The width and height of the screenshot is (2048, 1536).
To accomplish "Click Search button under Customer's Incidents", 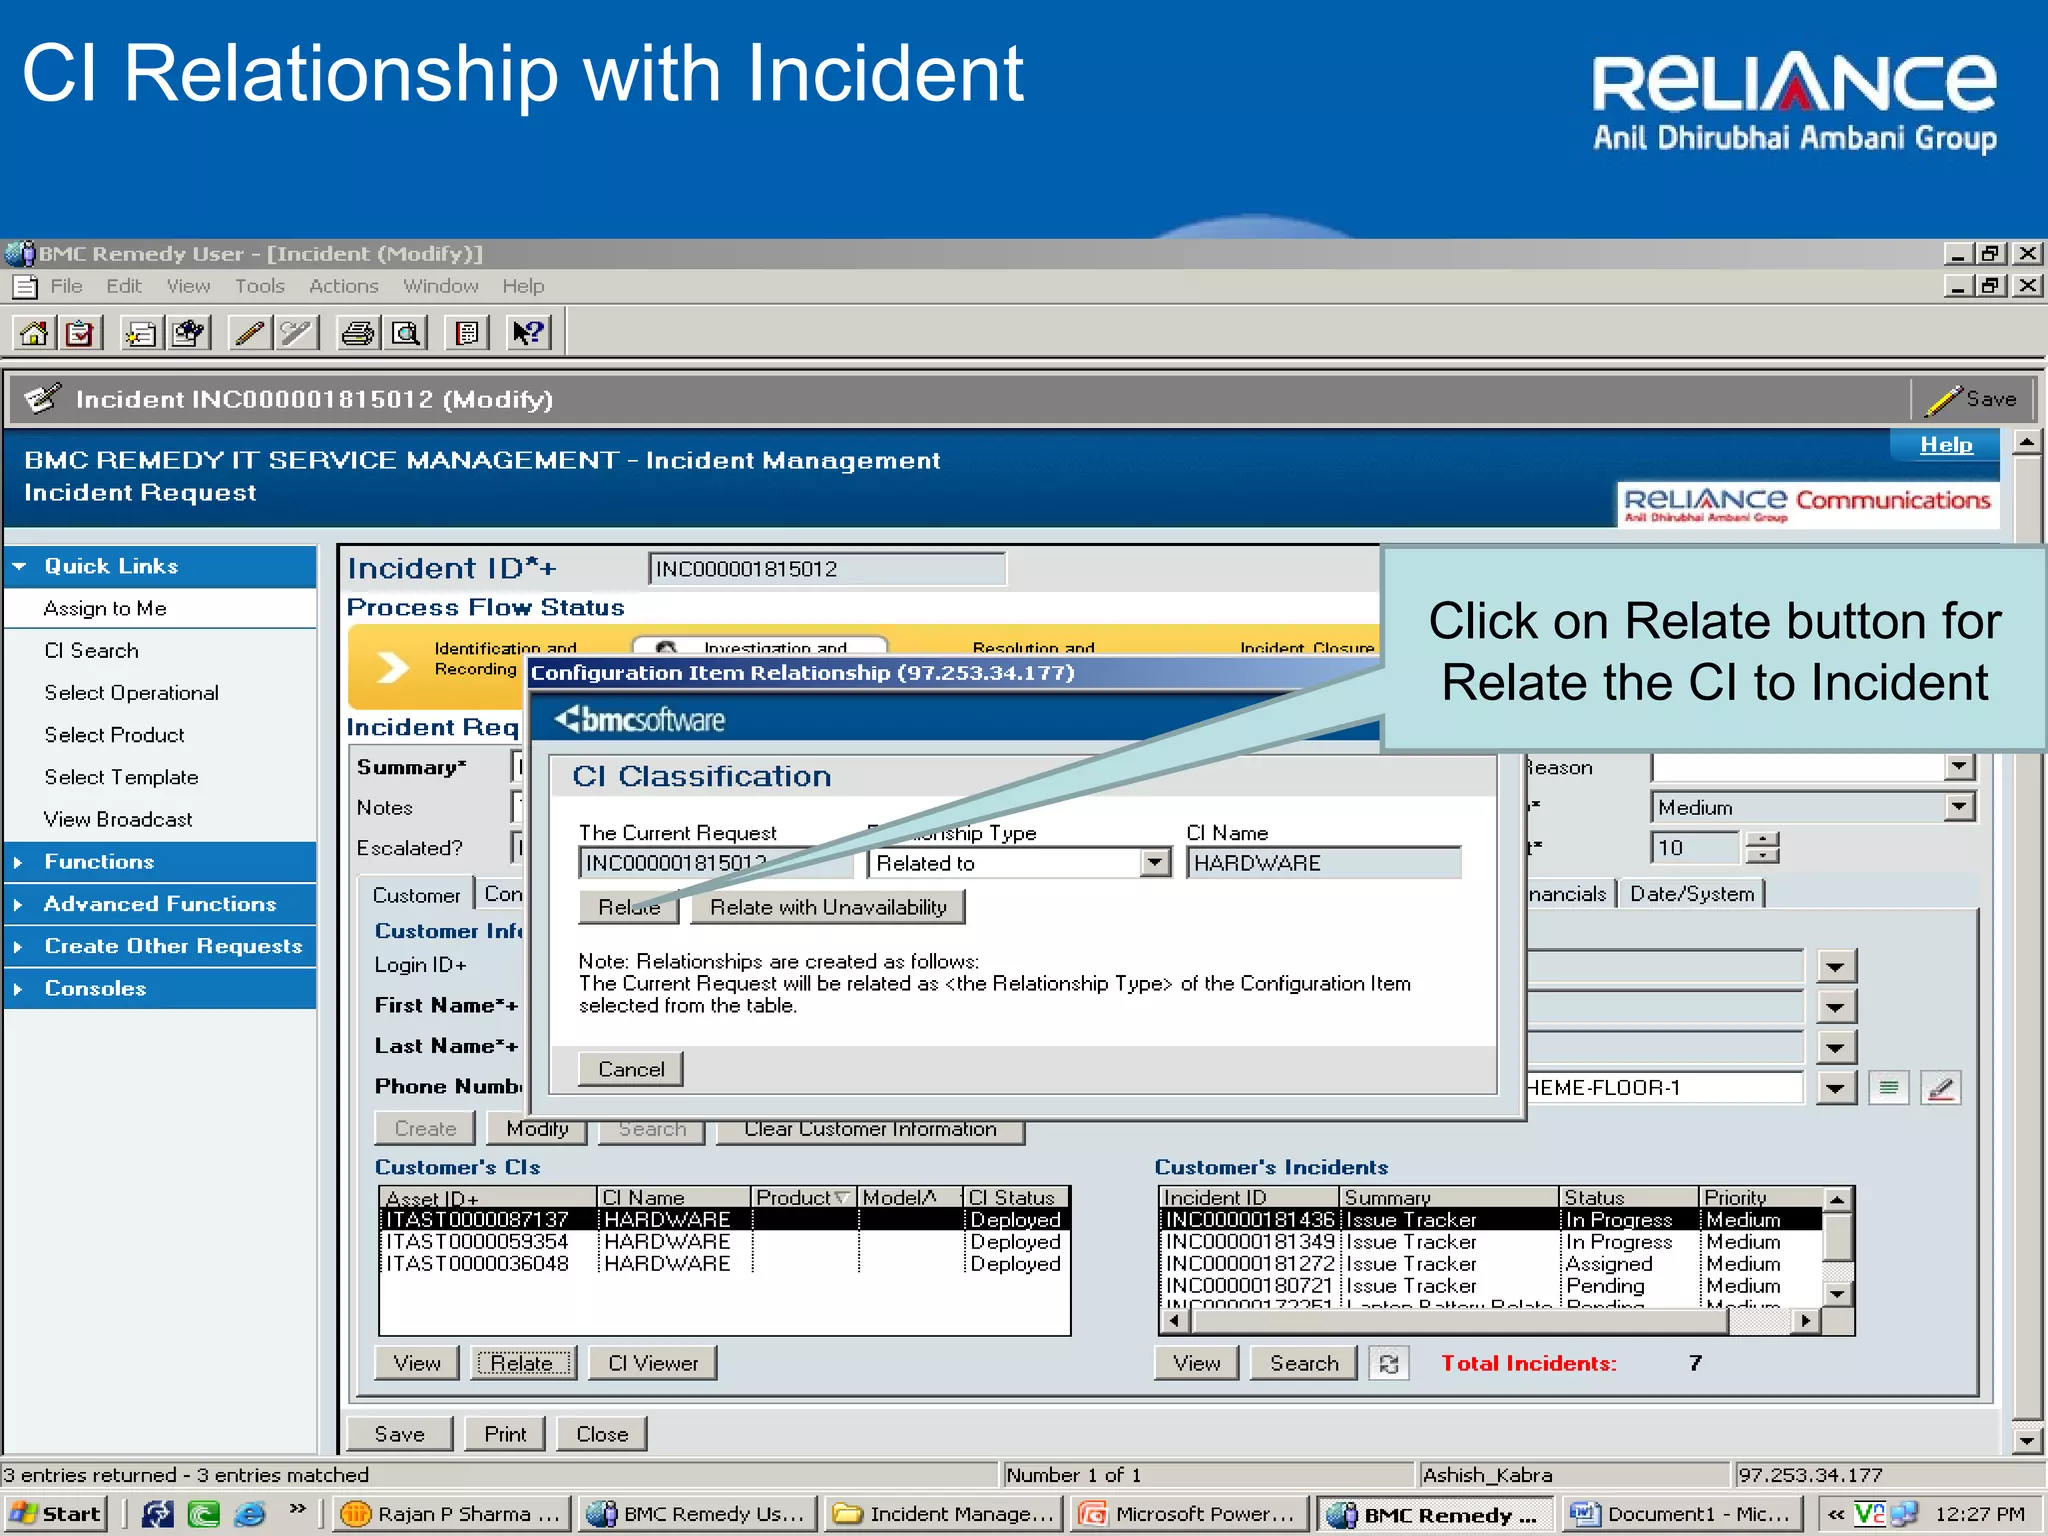I will 1304,1363.
